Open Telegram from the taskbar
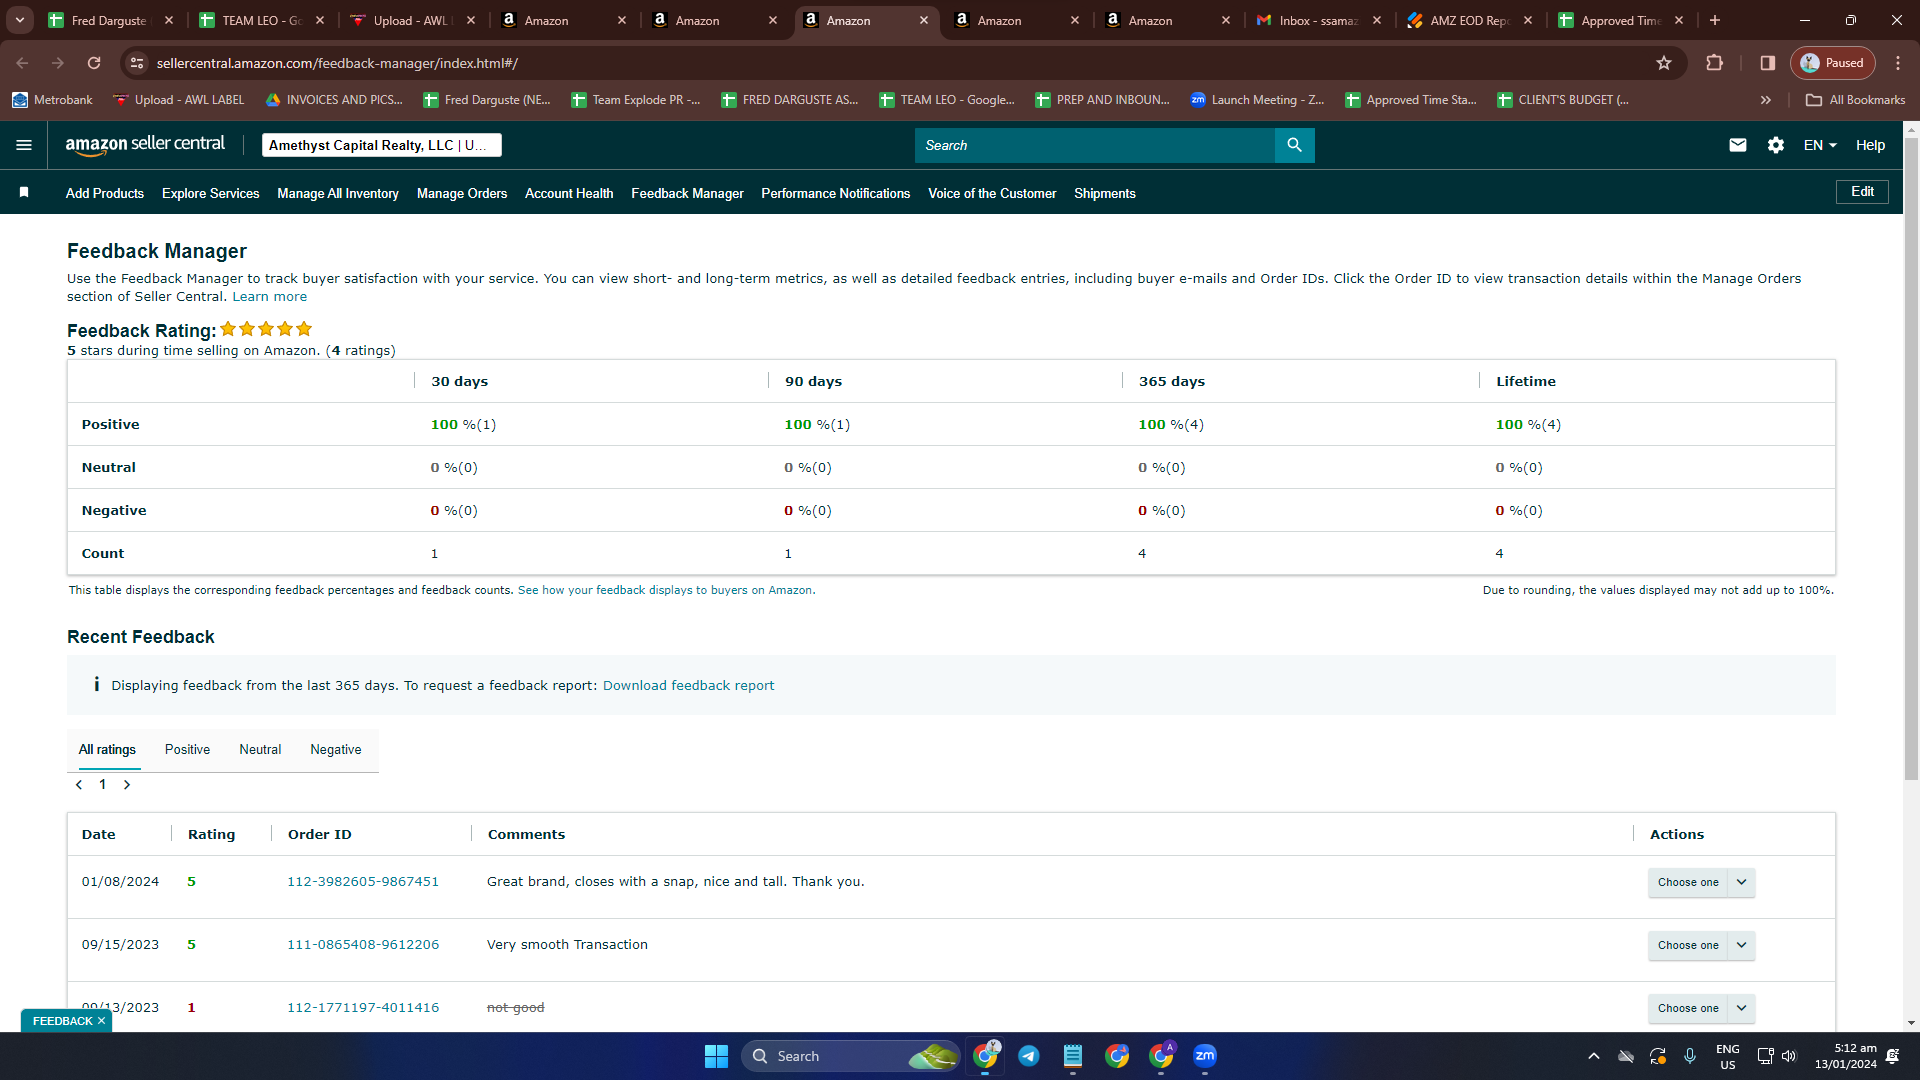 (x=1029, y=1056)
